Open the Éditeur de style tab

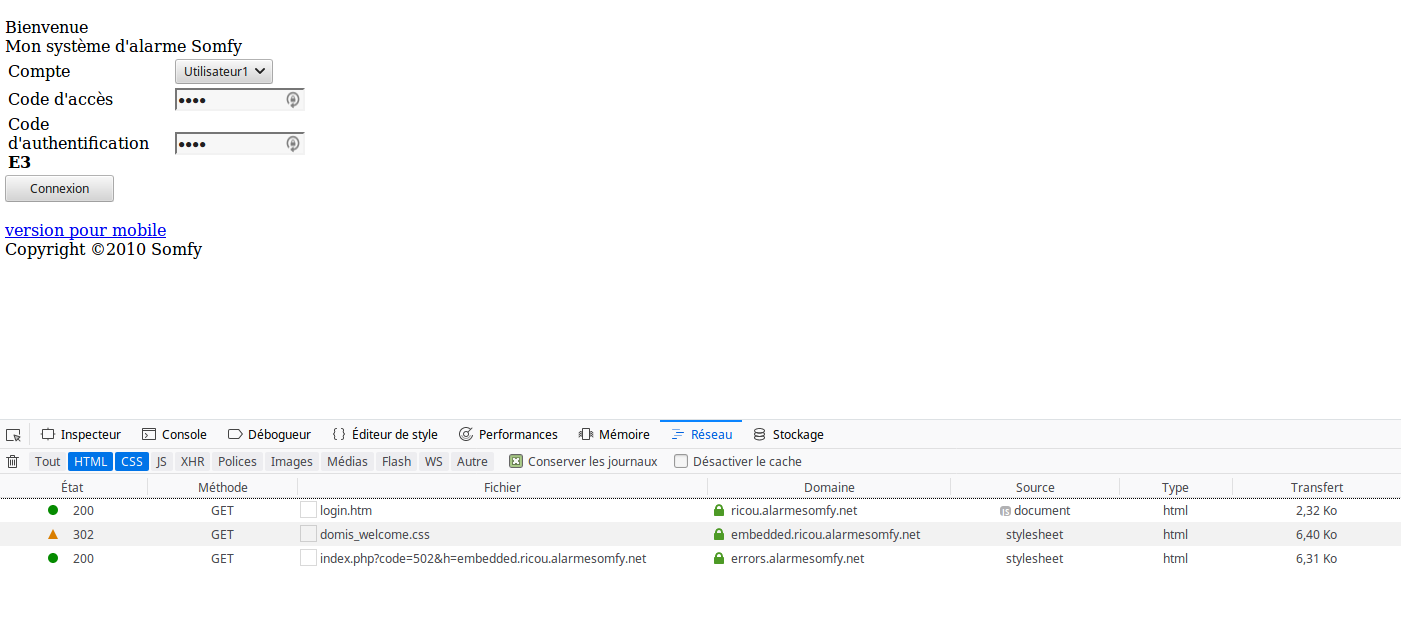pyautogui.click(x=385, y=435)
